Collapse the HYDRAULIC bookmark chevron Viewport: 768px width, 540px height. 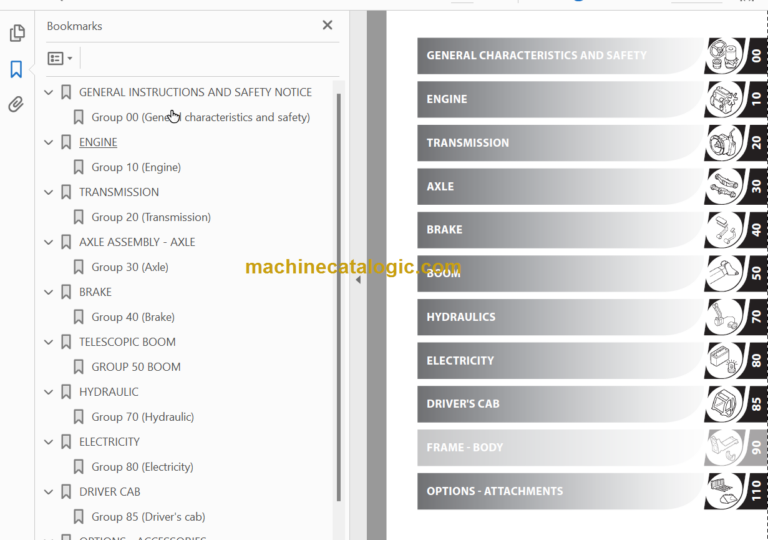pos(48,392)
